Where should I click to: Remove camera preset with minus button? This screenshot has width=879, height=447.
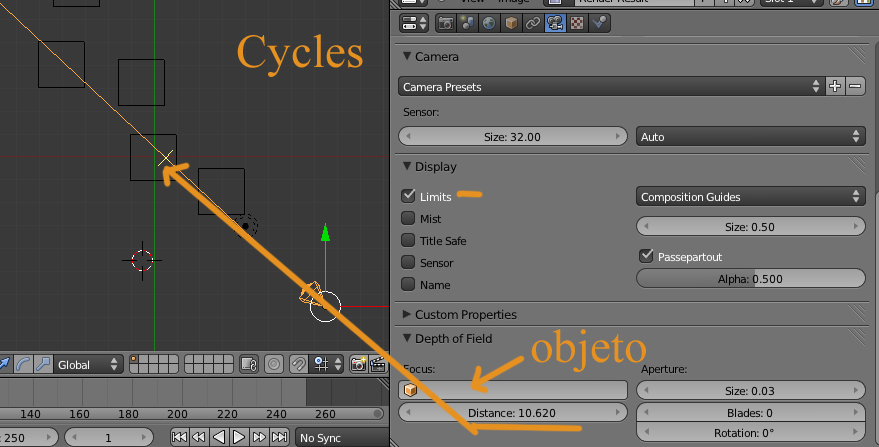(855, 86)
